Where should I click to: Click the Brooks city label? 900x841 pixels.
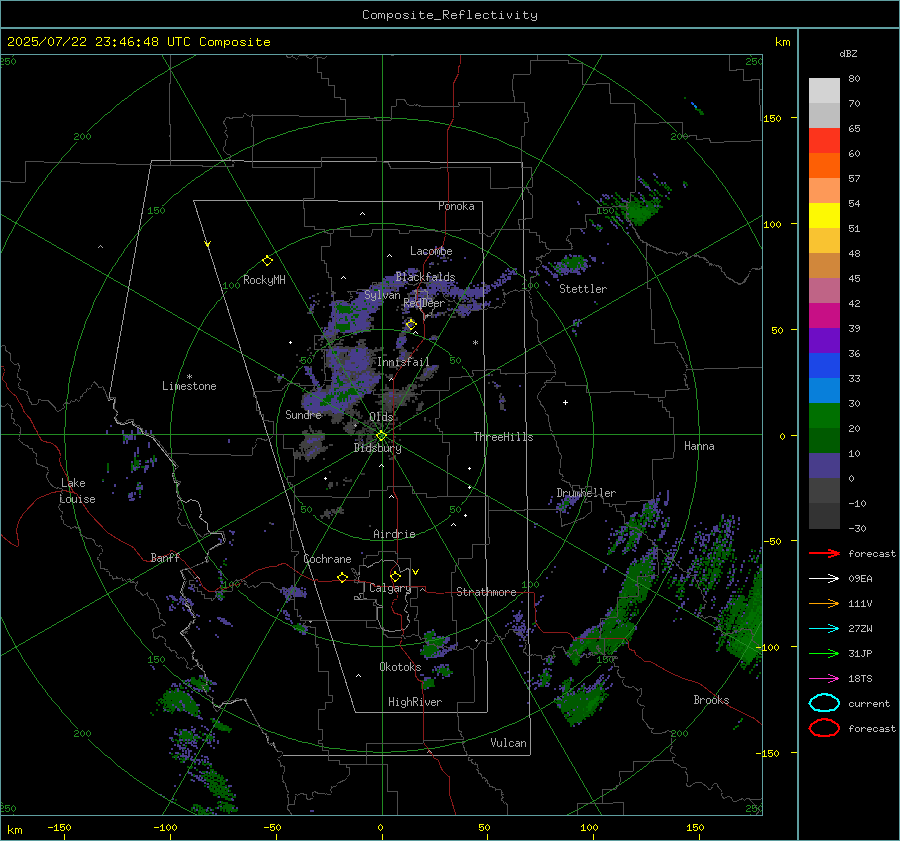[711, 700]
